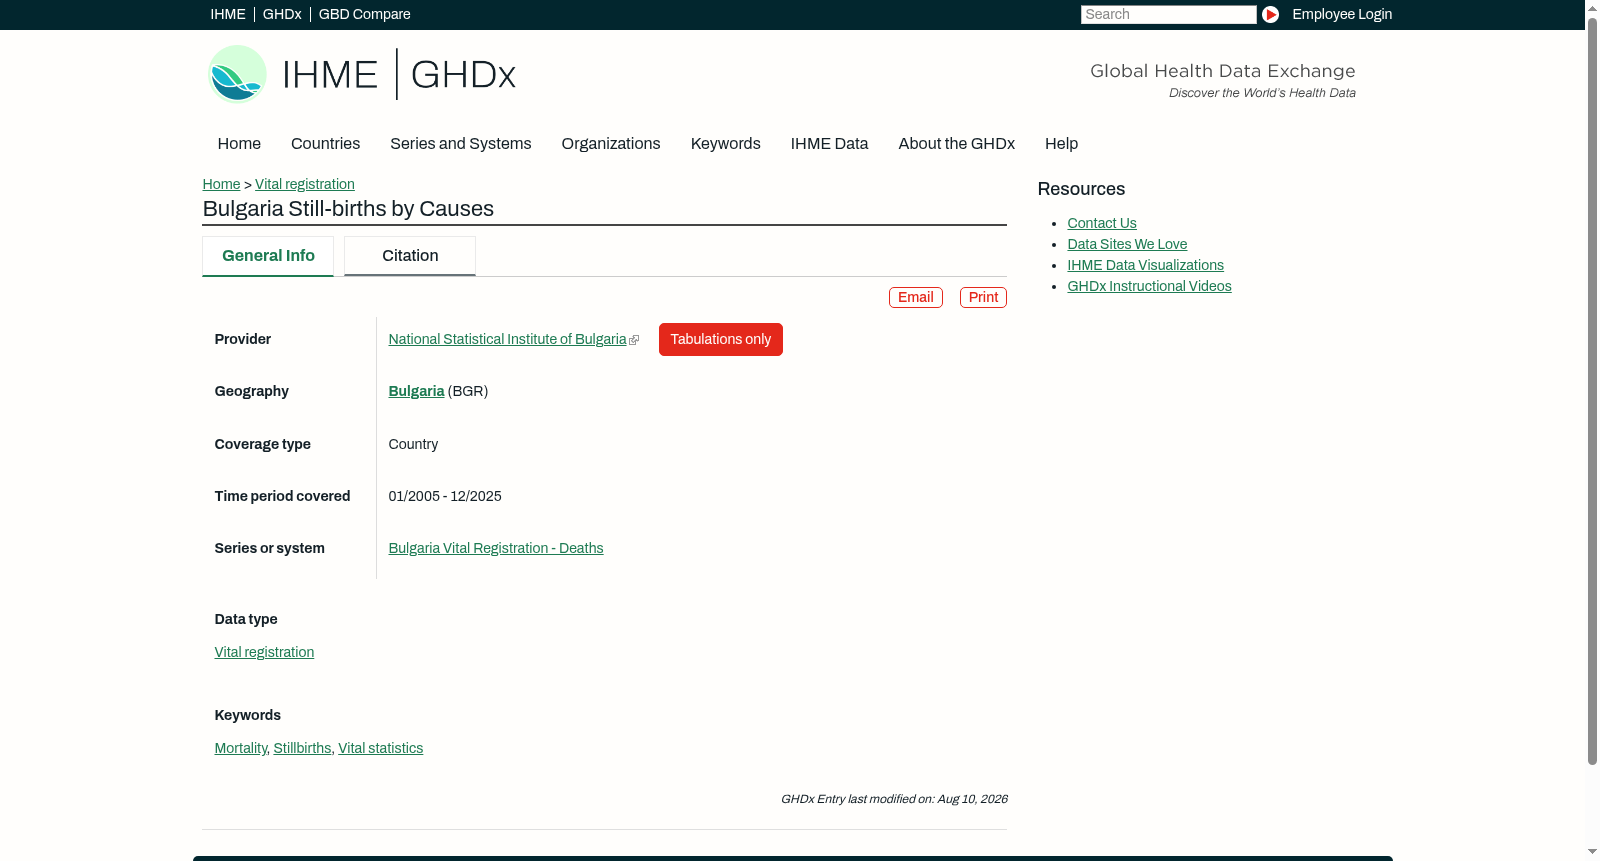Open Series and Systems menu
This screenshot has width=1600, height=861.
pyautogui.click(x=460, y=144)
